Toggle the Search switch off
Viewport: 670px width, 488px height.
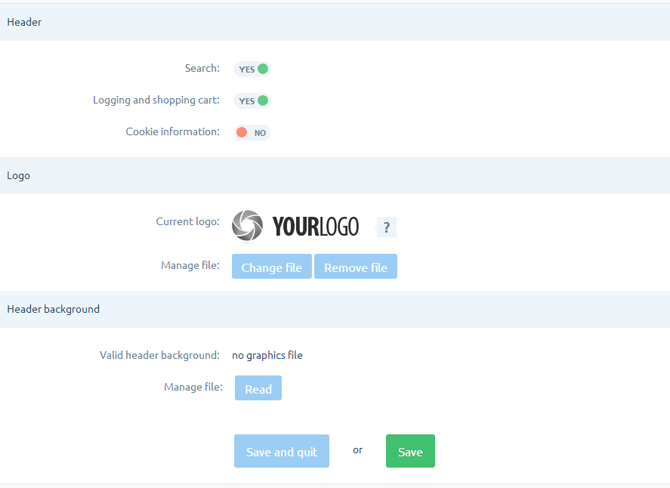[252, 69]
